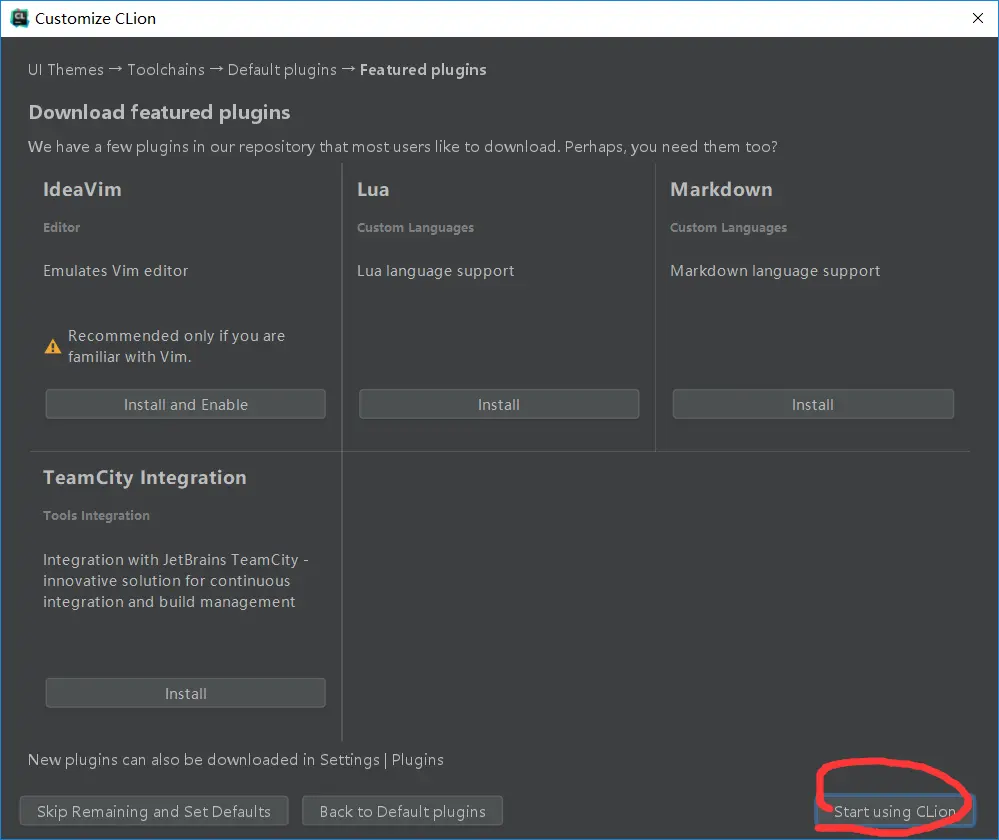Viewport: 999px width, 840px height.
Task: Install the Lua plugin
Action: 499,405
